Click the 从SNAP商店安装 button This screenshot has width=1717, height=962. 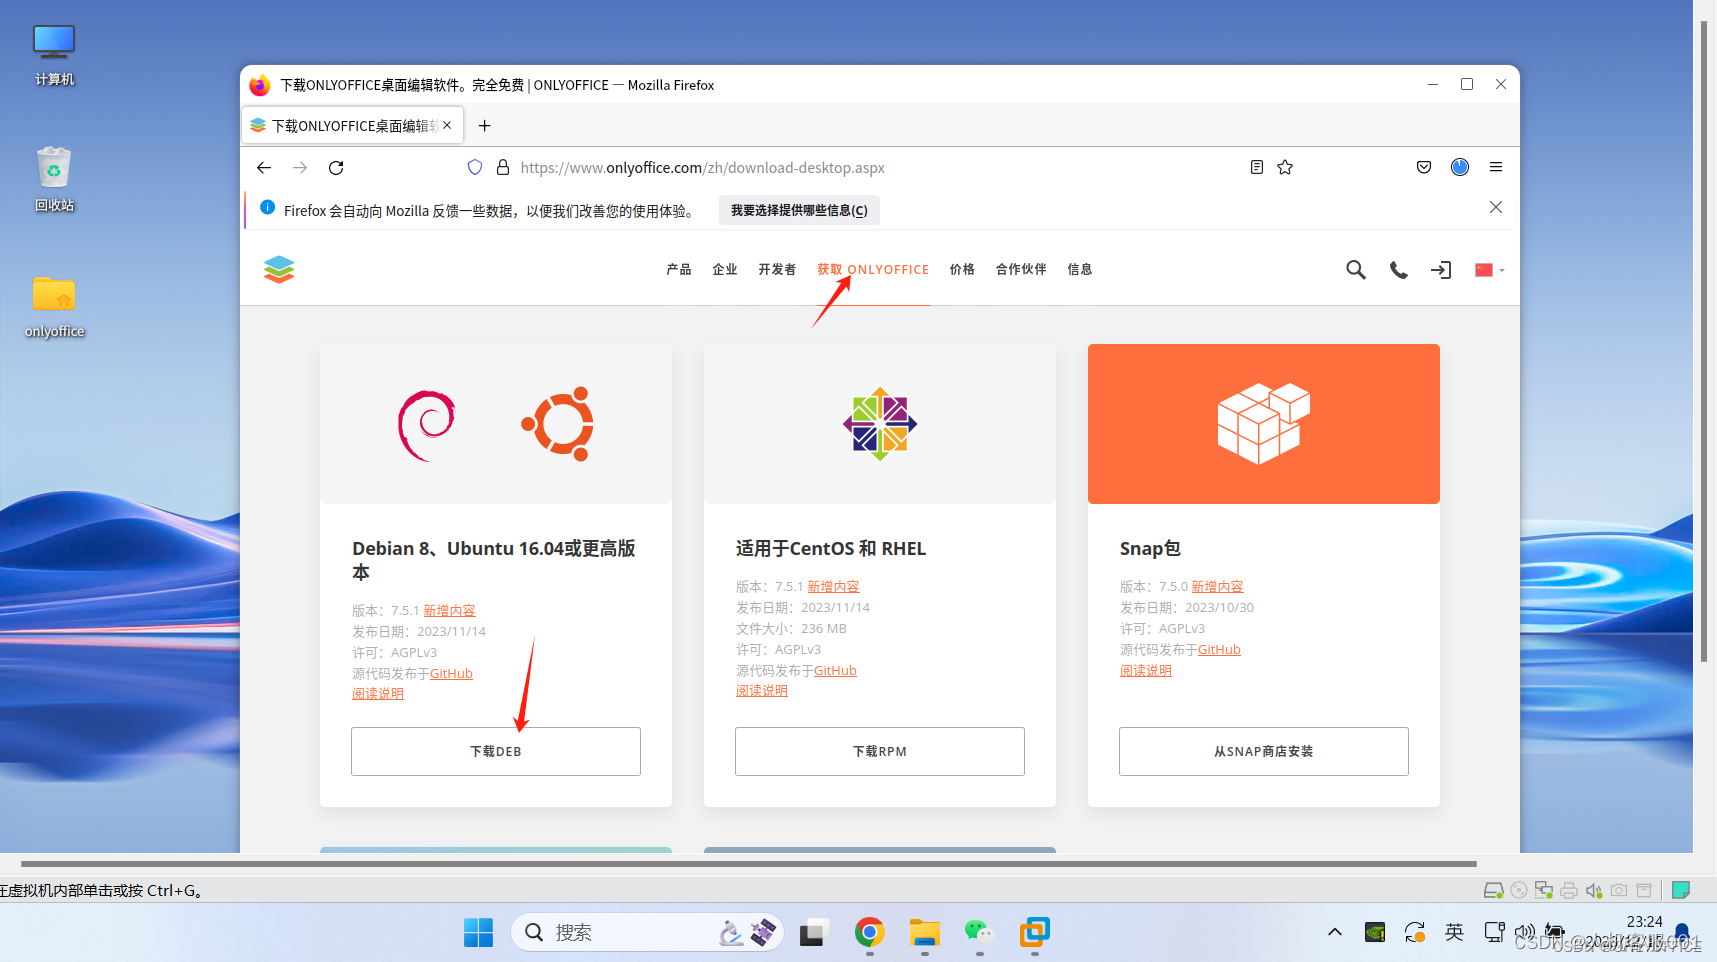tap(1264, 751)
